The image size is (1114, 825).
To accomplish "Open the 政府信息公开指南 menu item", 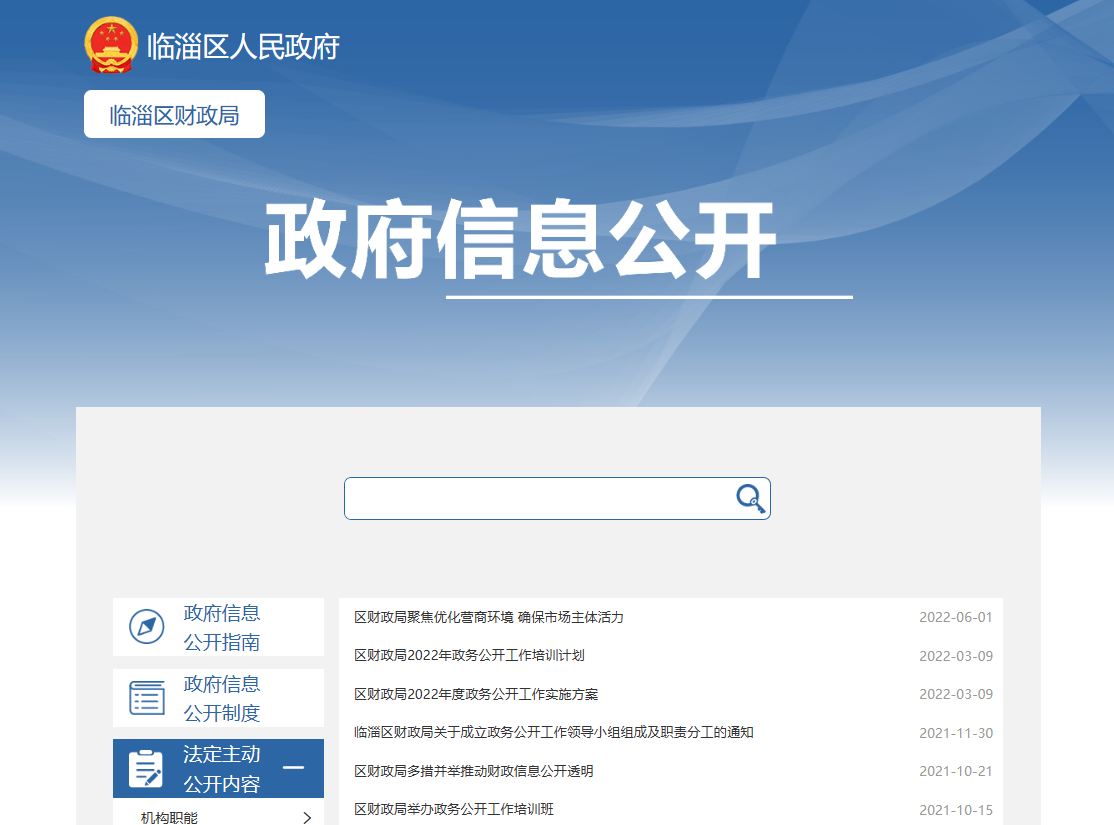I will [221, 627].
